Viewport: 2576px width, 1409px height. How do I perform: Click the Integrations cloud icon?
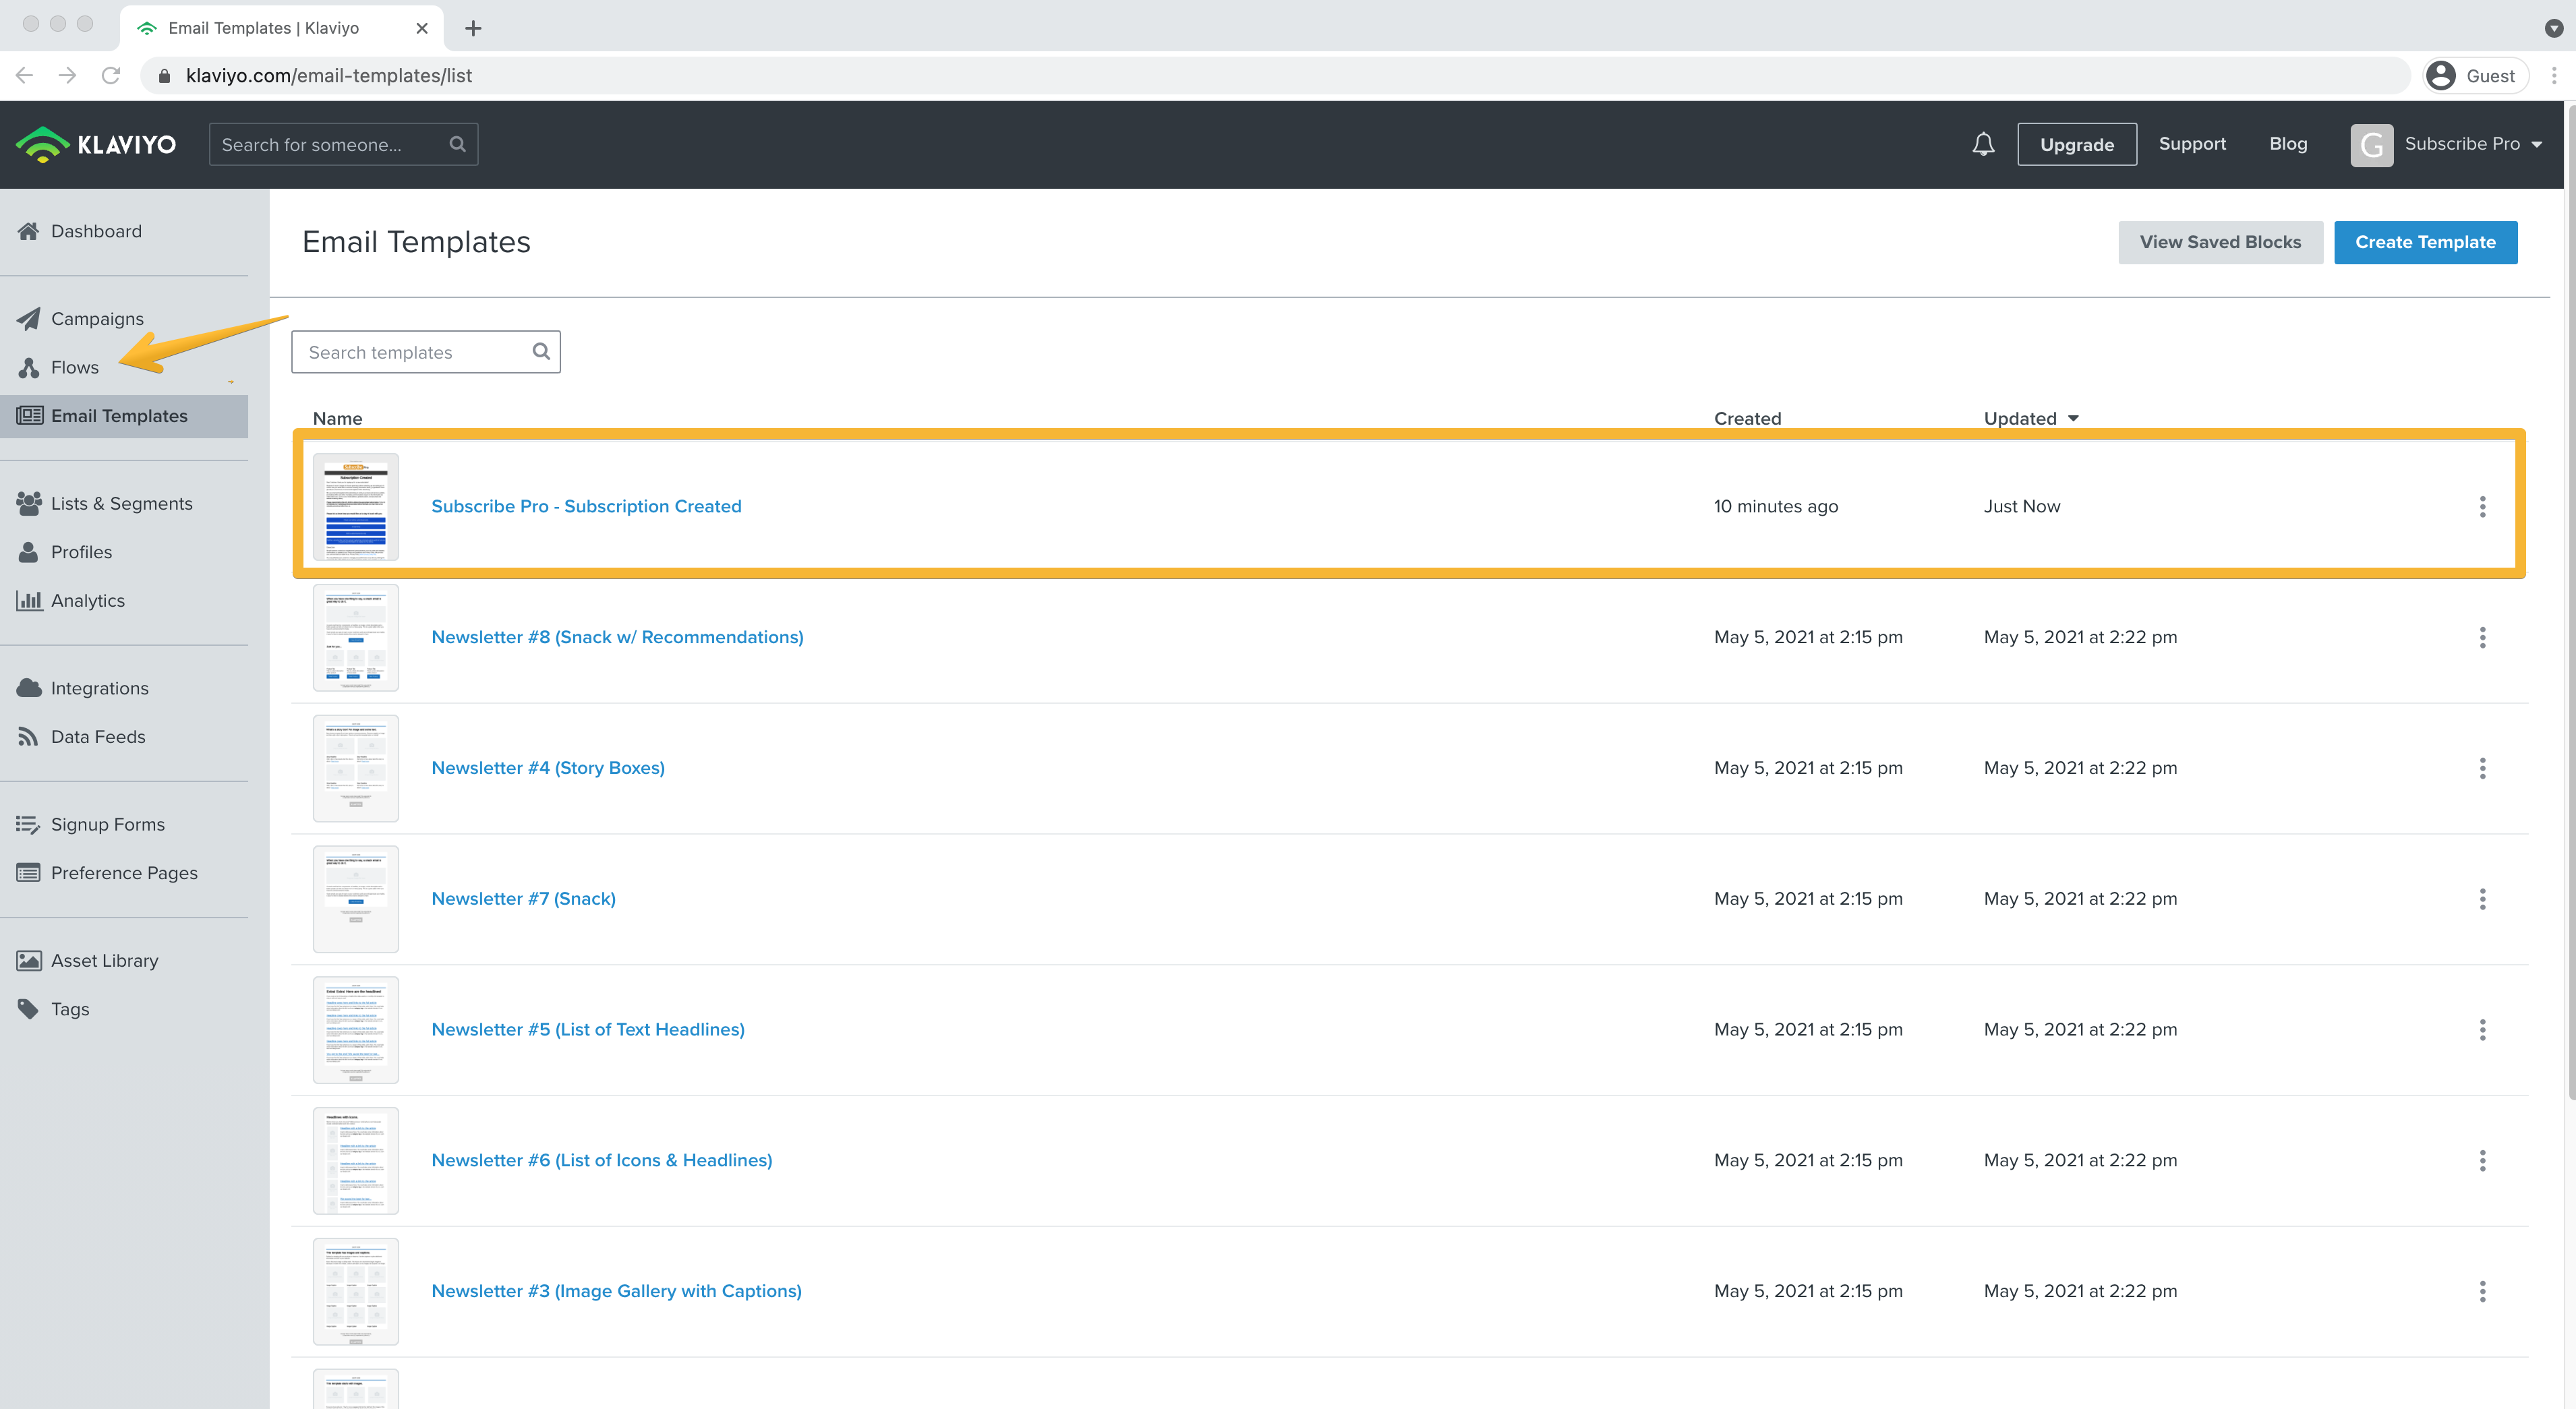[x=28, y=688]
